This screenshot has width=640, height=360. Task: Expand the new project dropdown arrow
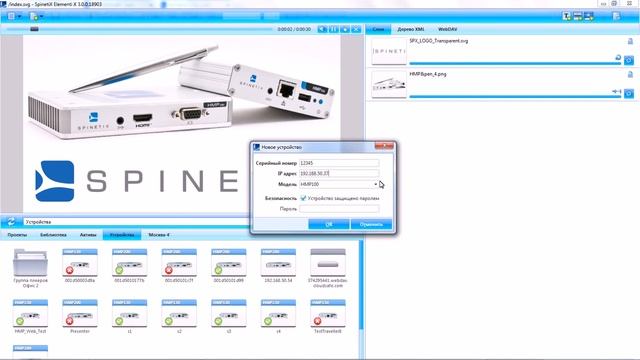click(x=42, y=17)
